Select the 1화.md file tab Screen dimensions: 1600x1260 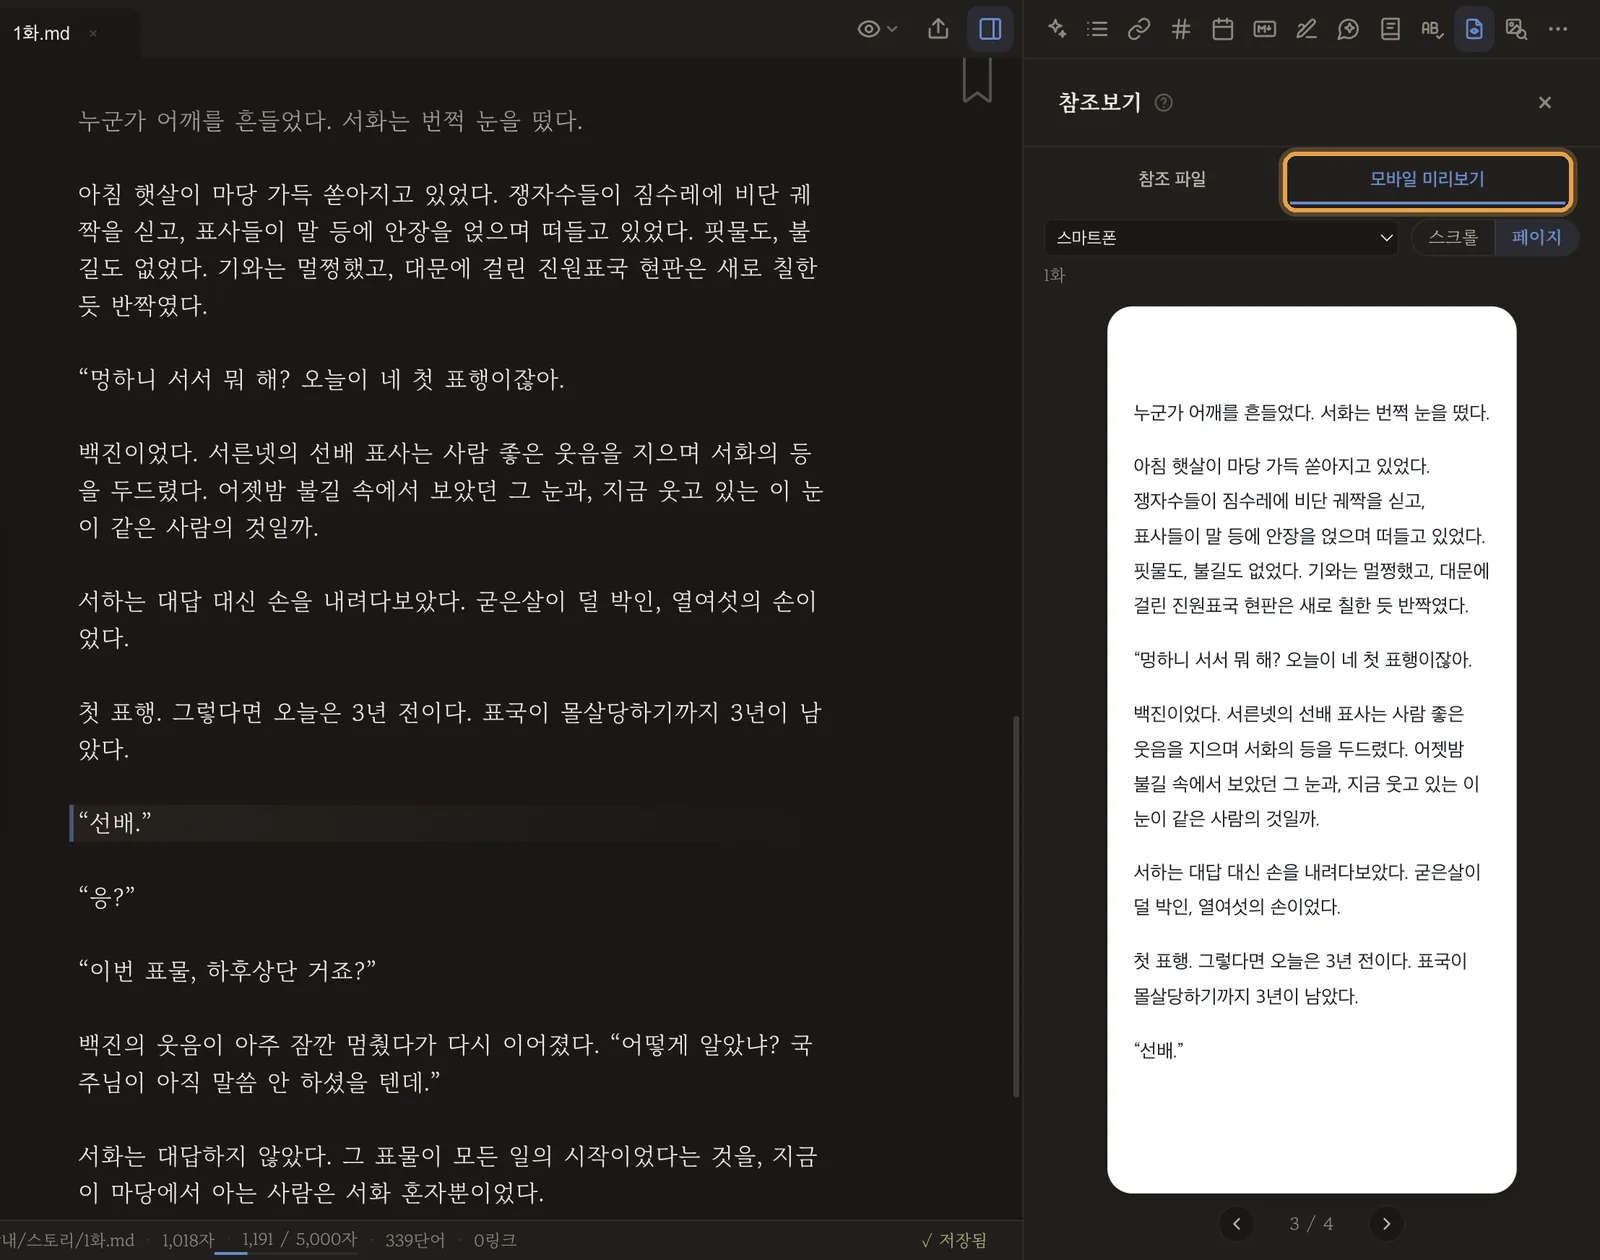click(42, 33)
